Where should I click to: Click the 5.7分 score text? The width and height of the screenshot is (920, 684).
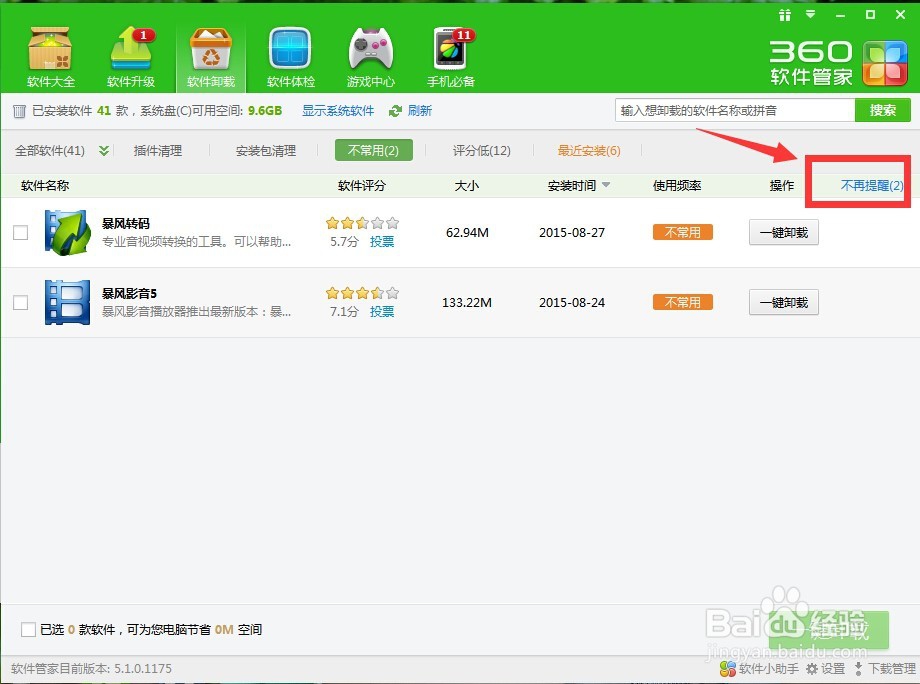coord(344,242)
